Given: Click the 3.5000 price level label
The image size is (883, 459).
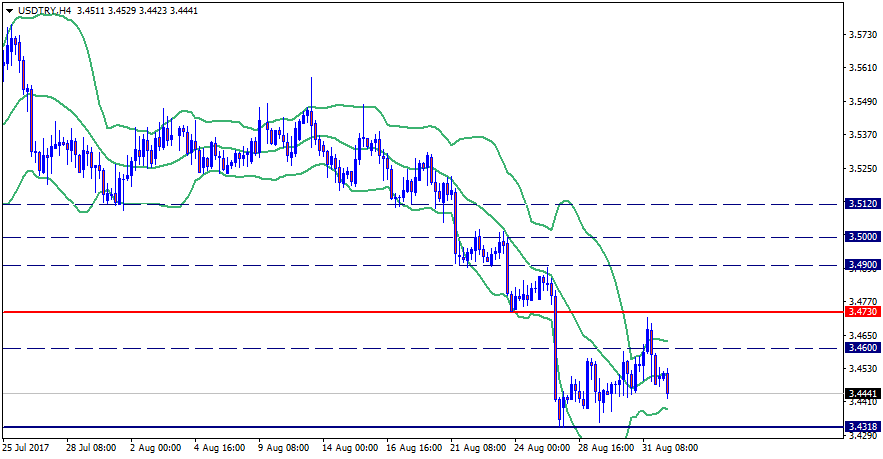Looking at the screenshot, I should pyautogui.click(x=861, y=237).
